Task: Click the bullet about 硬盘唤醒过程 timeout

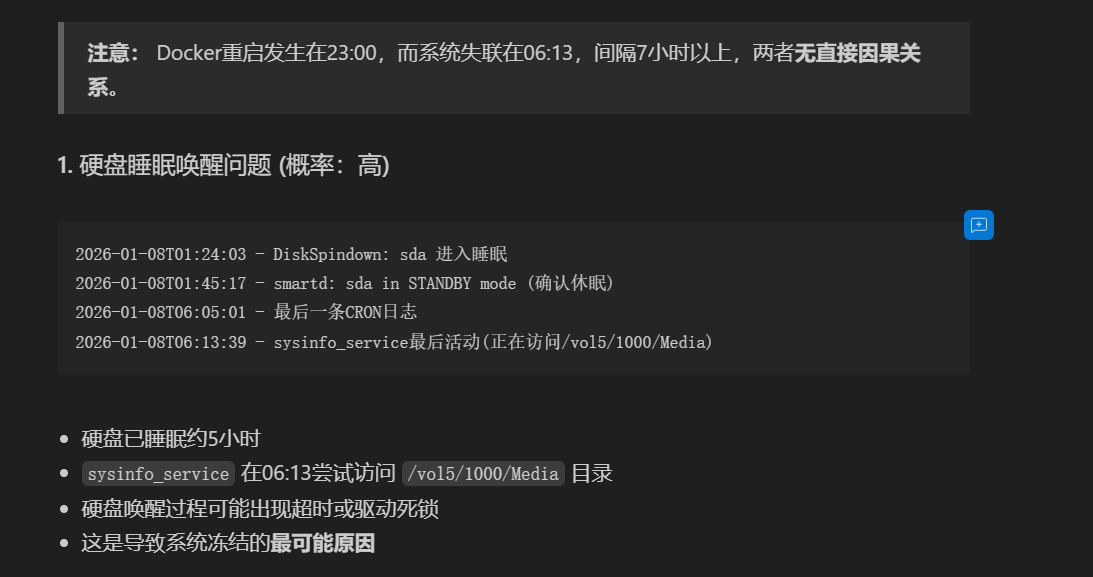Action: coord(260,509)
